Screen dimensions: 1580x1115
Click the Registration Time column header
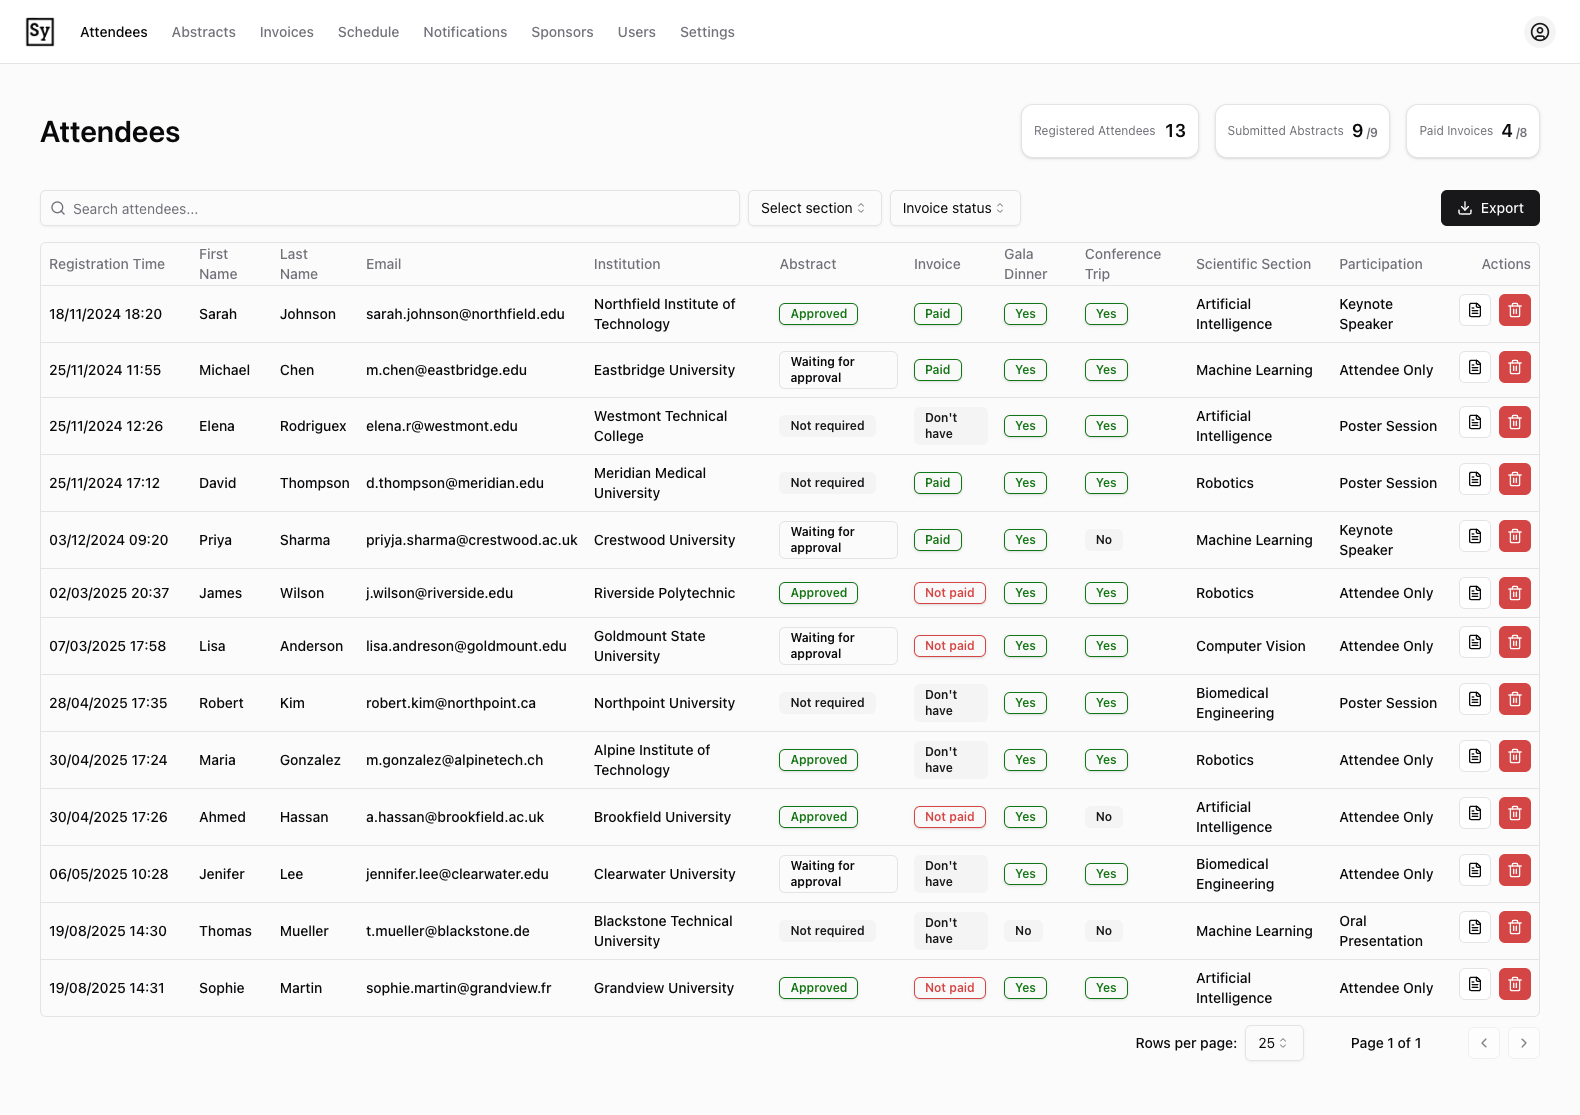coord(107,264)
